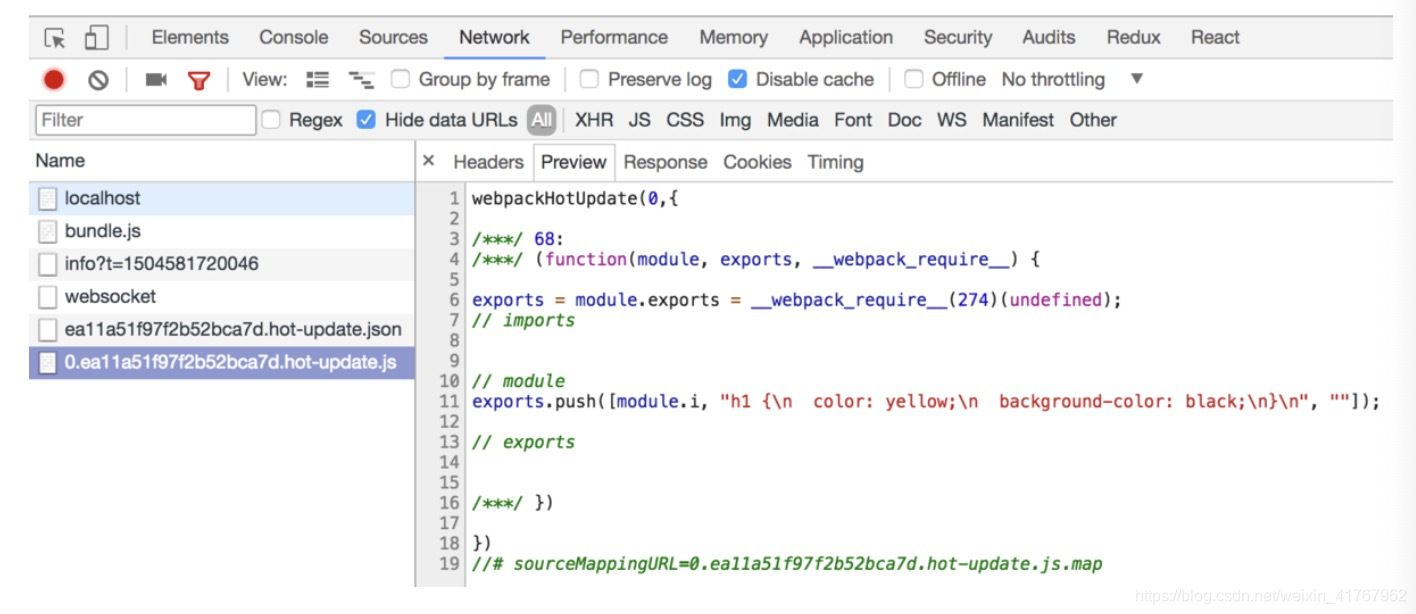Filter requests by Media
The height and width of the screenshot is (614, 1416).
point(793,120)
